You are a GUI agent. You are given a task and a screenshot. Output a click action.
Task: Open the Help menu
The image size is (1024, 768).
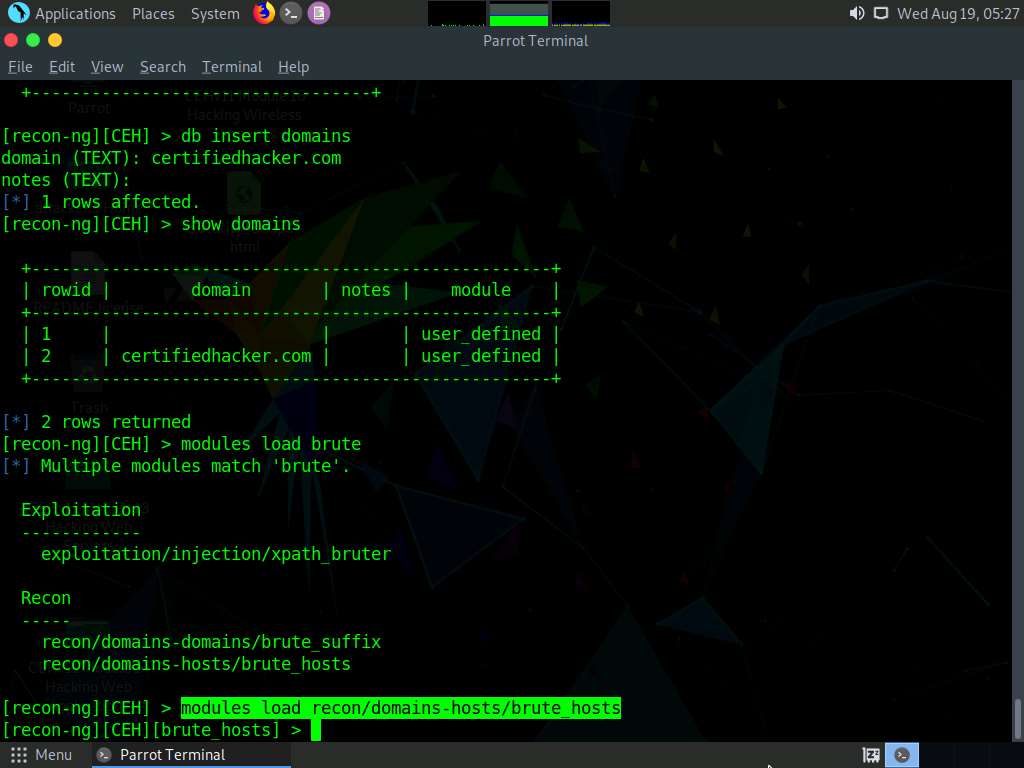click(293, 67)
